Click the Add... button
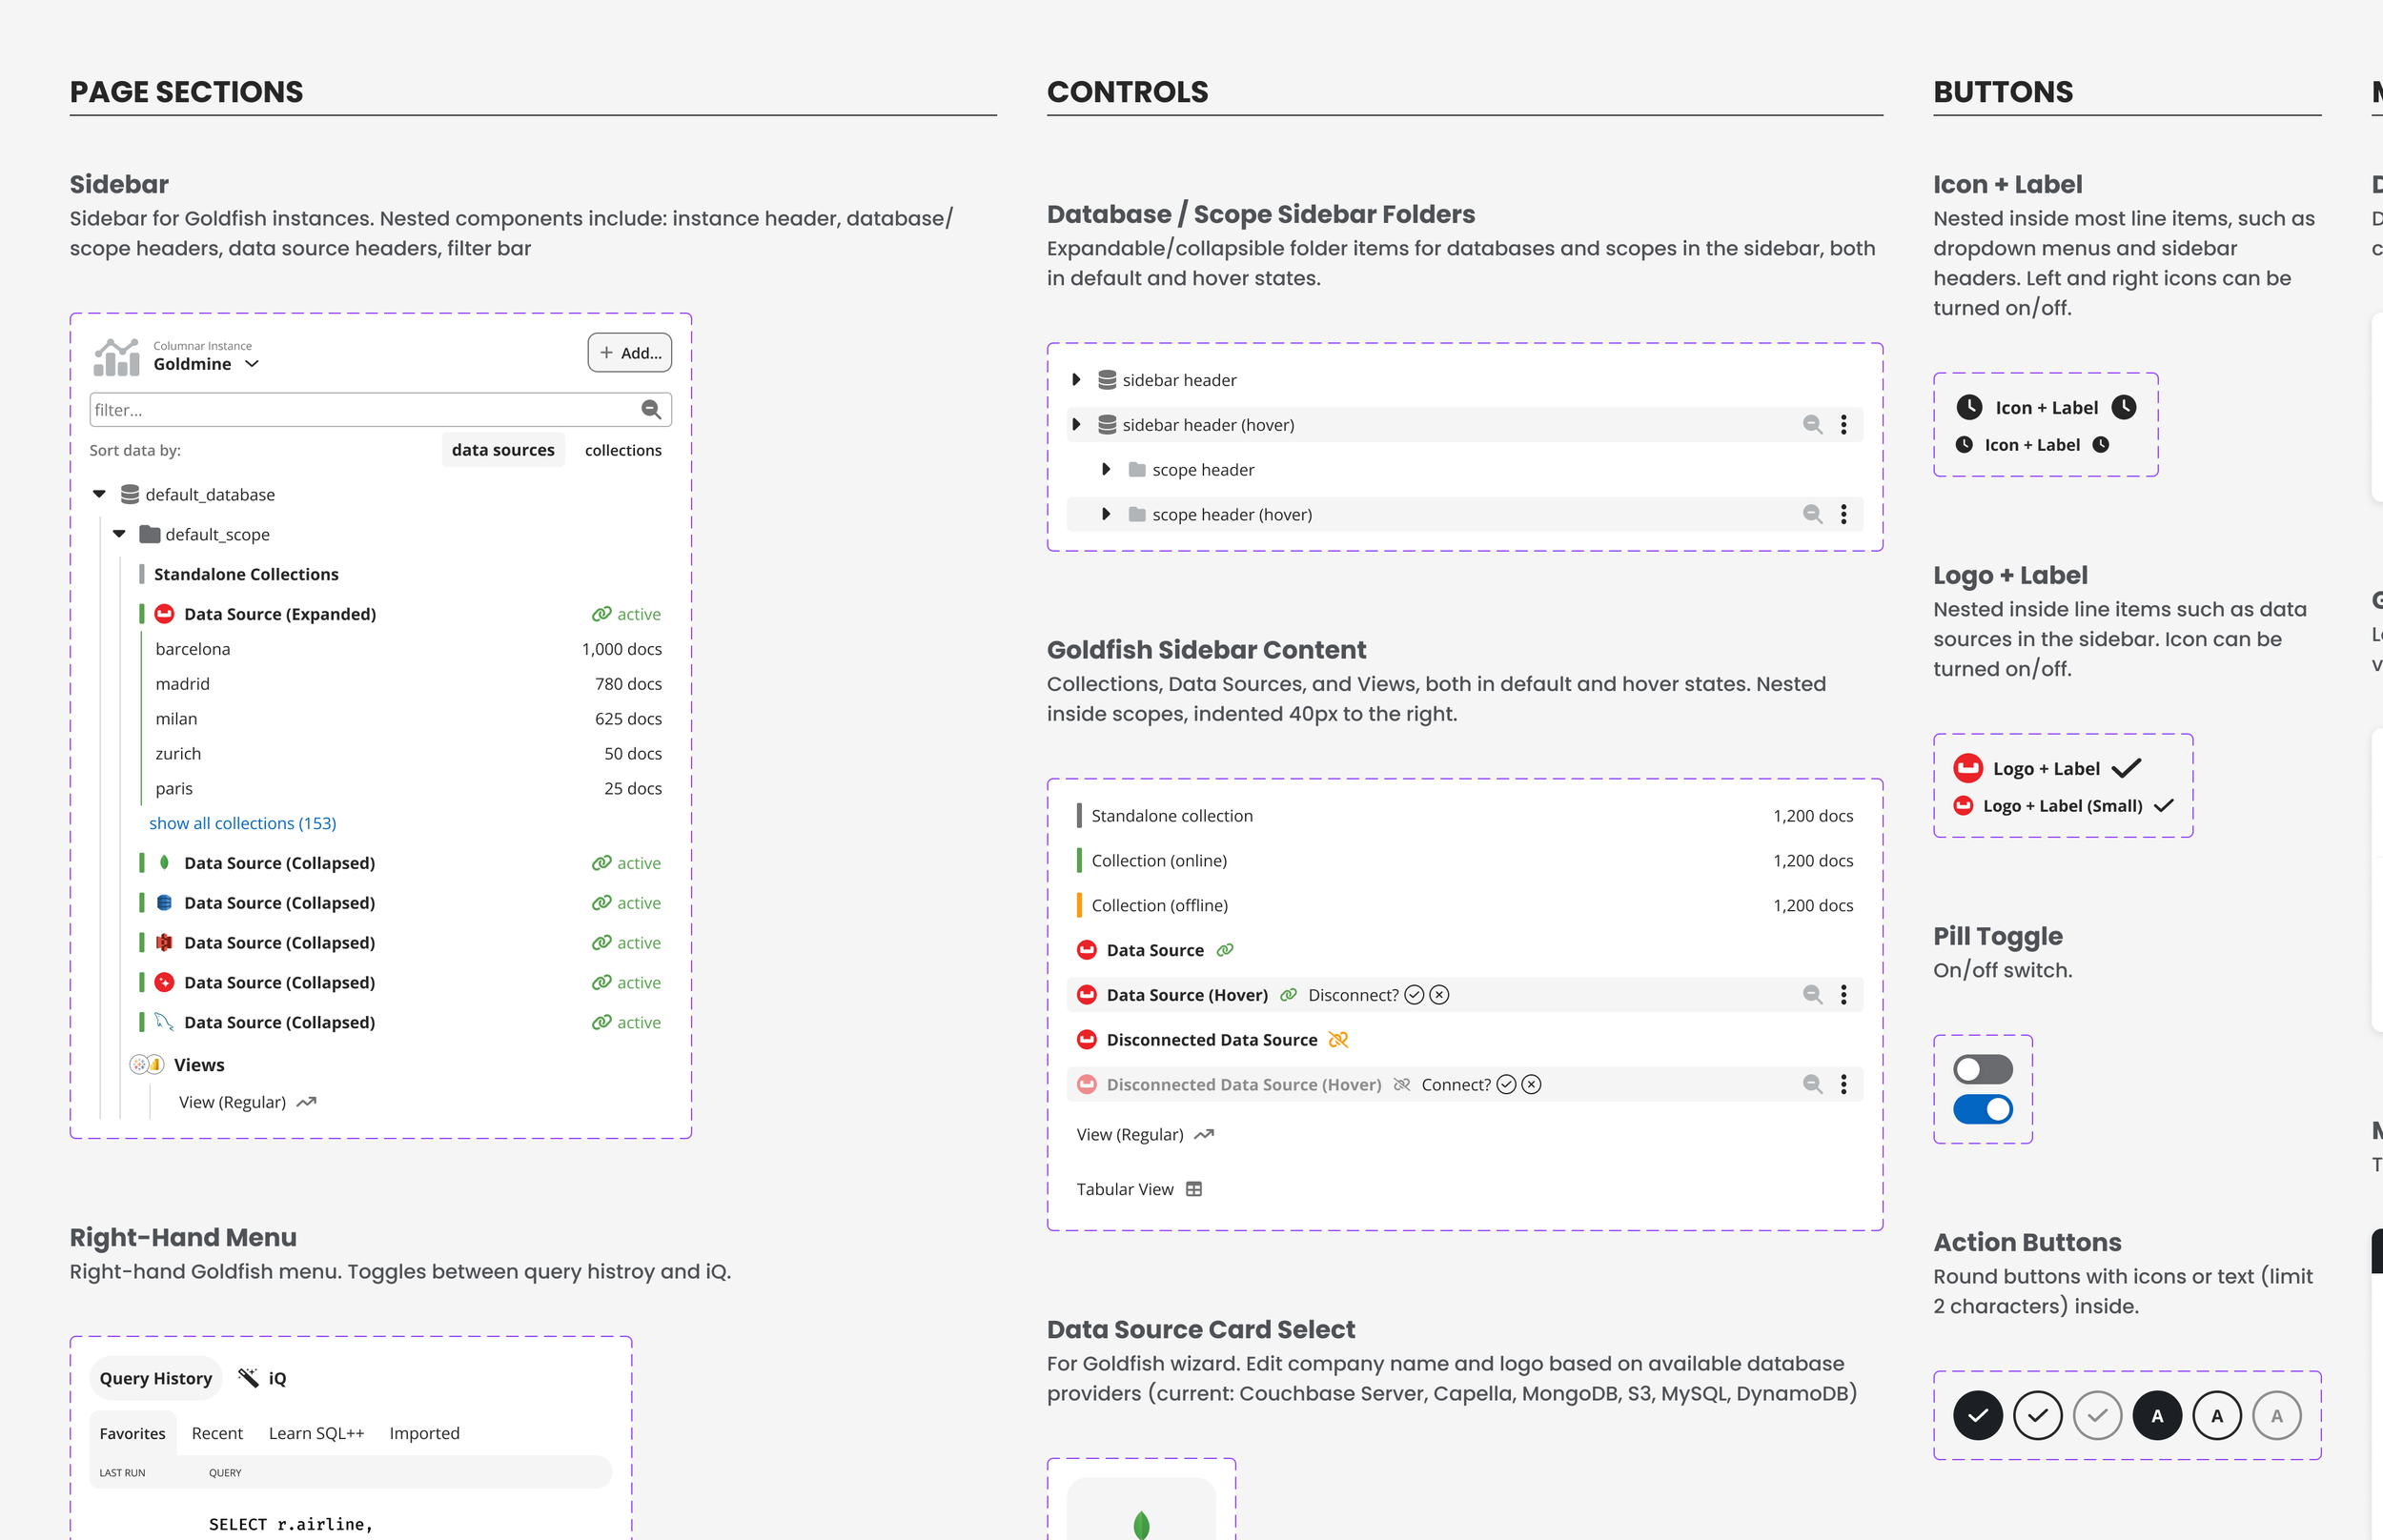The width and height of the screenshot is (2383, 1540). [629, 353]
